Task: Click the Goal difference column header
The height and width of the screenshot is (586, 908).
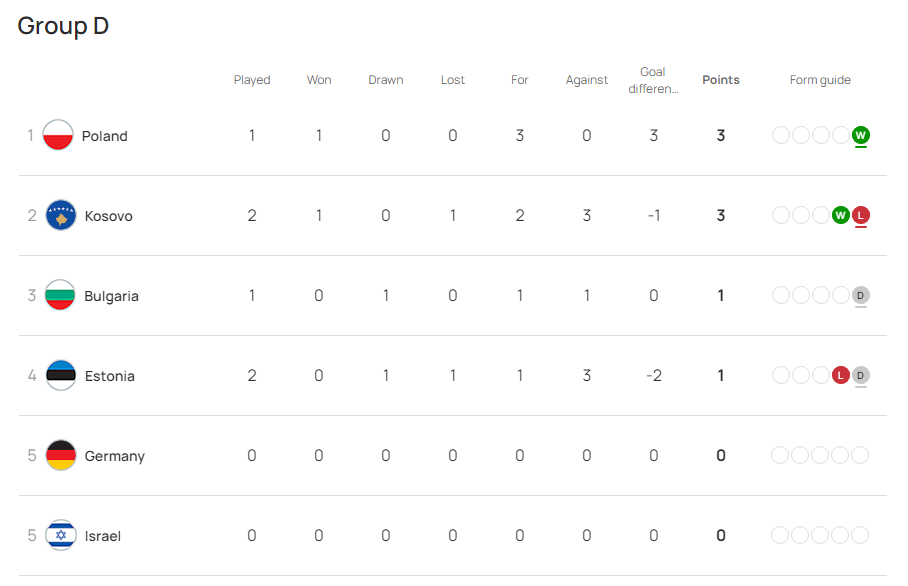Action: pyautogui.click(x=653, y=80)
